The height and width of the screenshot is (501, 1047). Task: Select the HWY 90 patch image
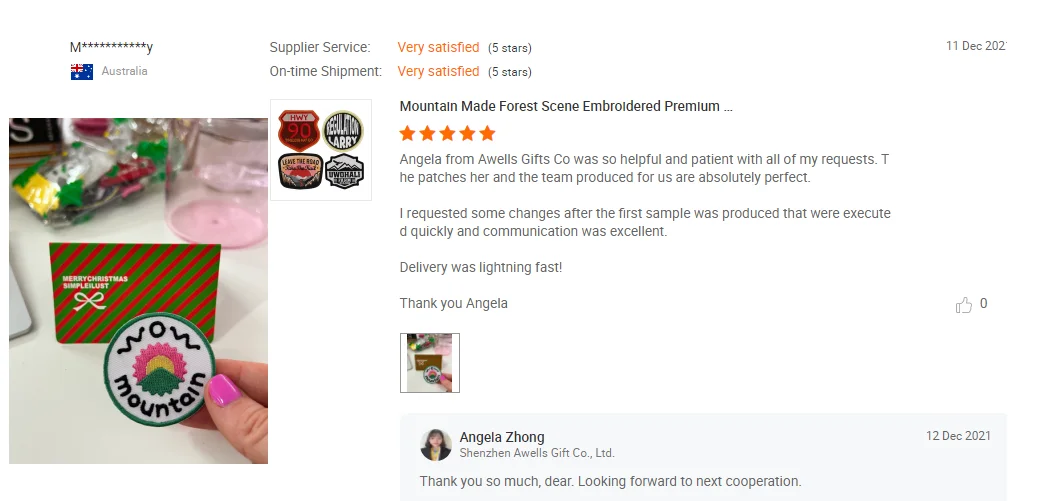click(x=298, y=130)
